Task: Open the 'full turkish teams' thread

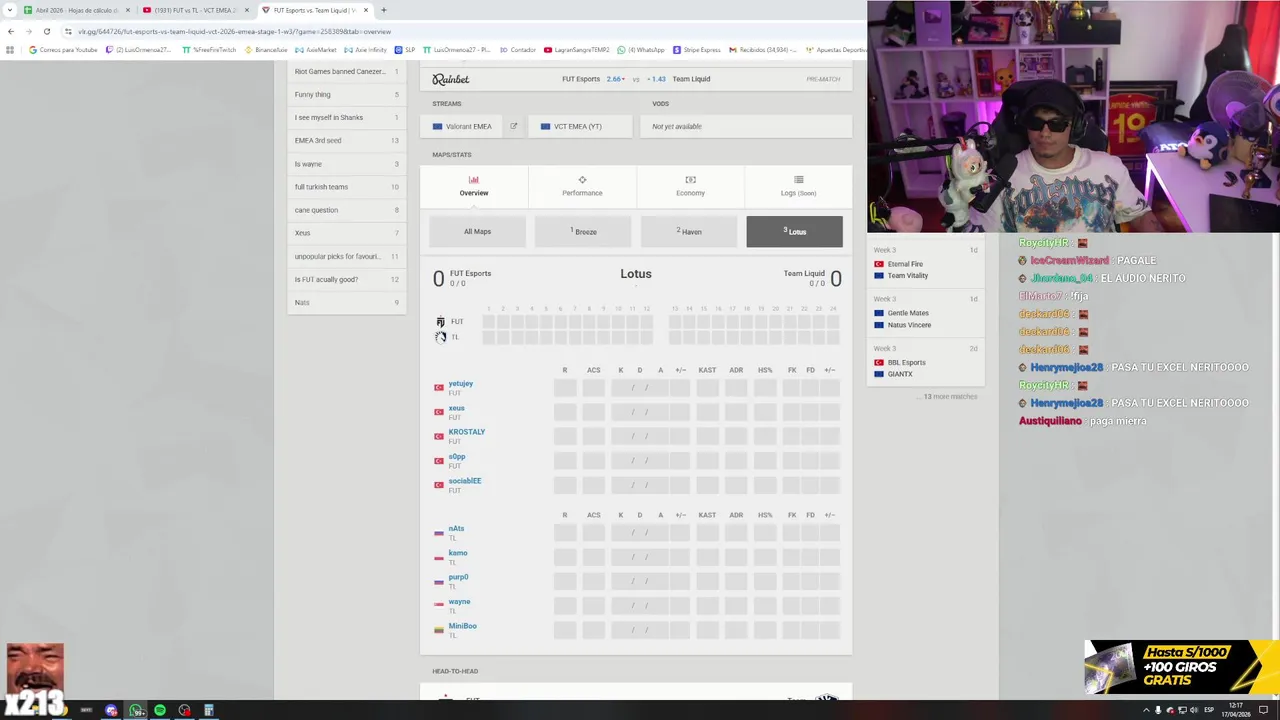Action: [x=347, y=187]
